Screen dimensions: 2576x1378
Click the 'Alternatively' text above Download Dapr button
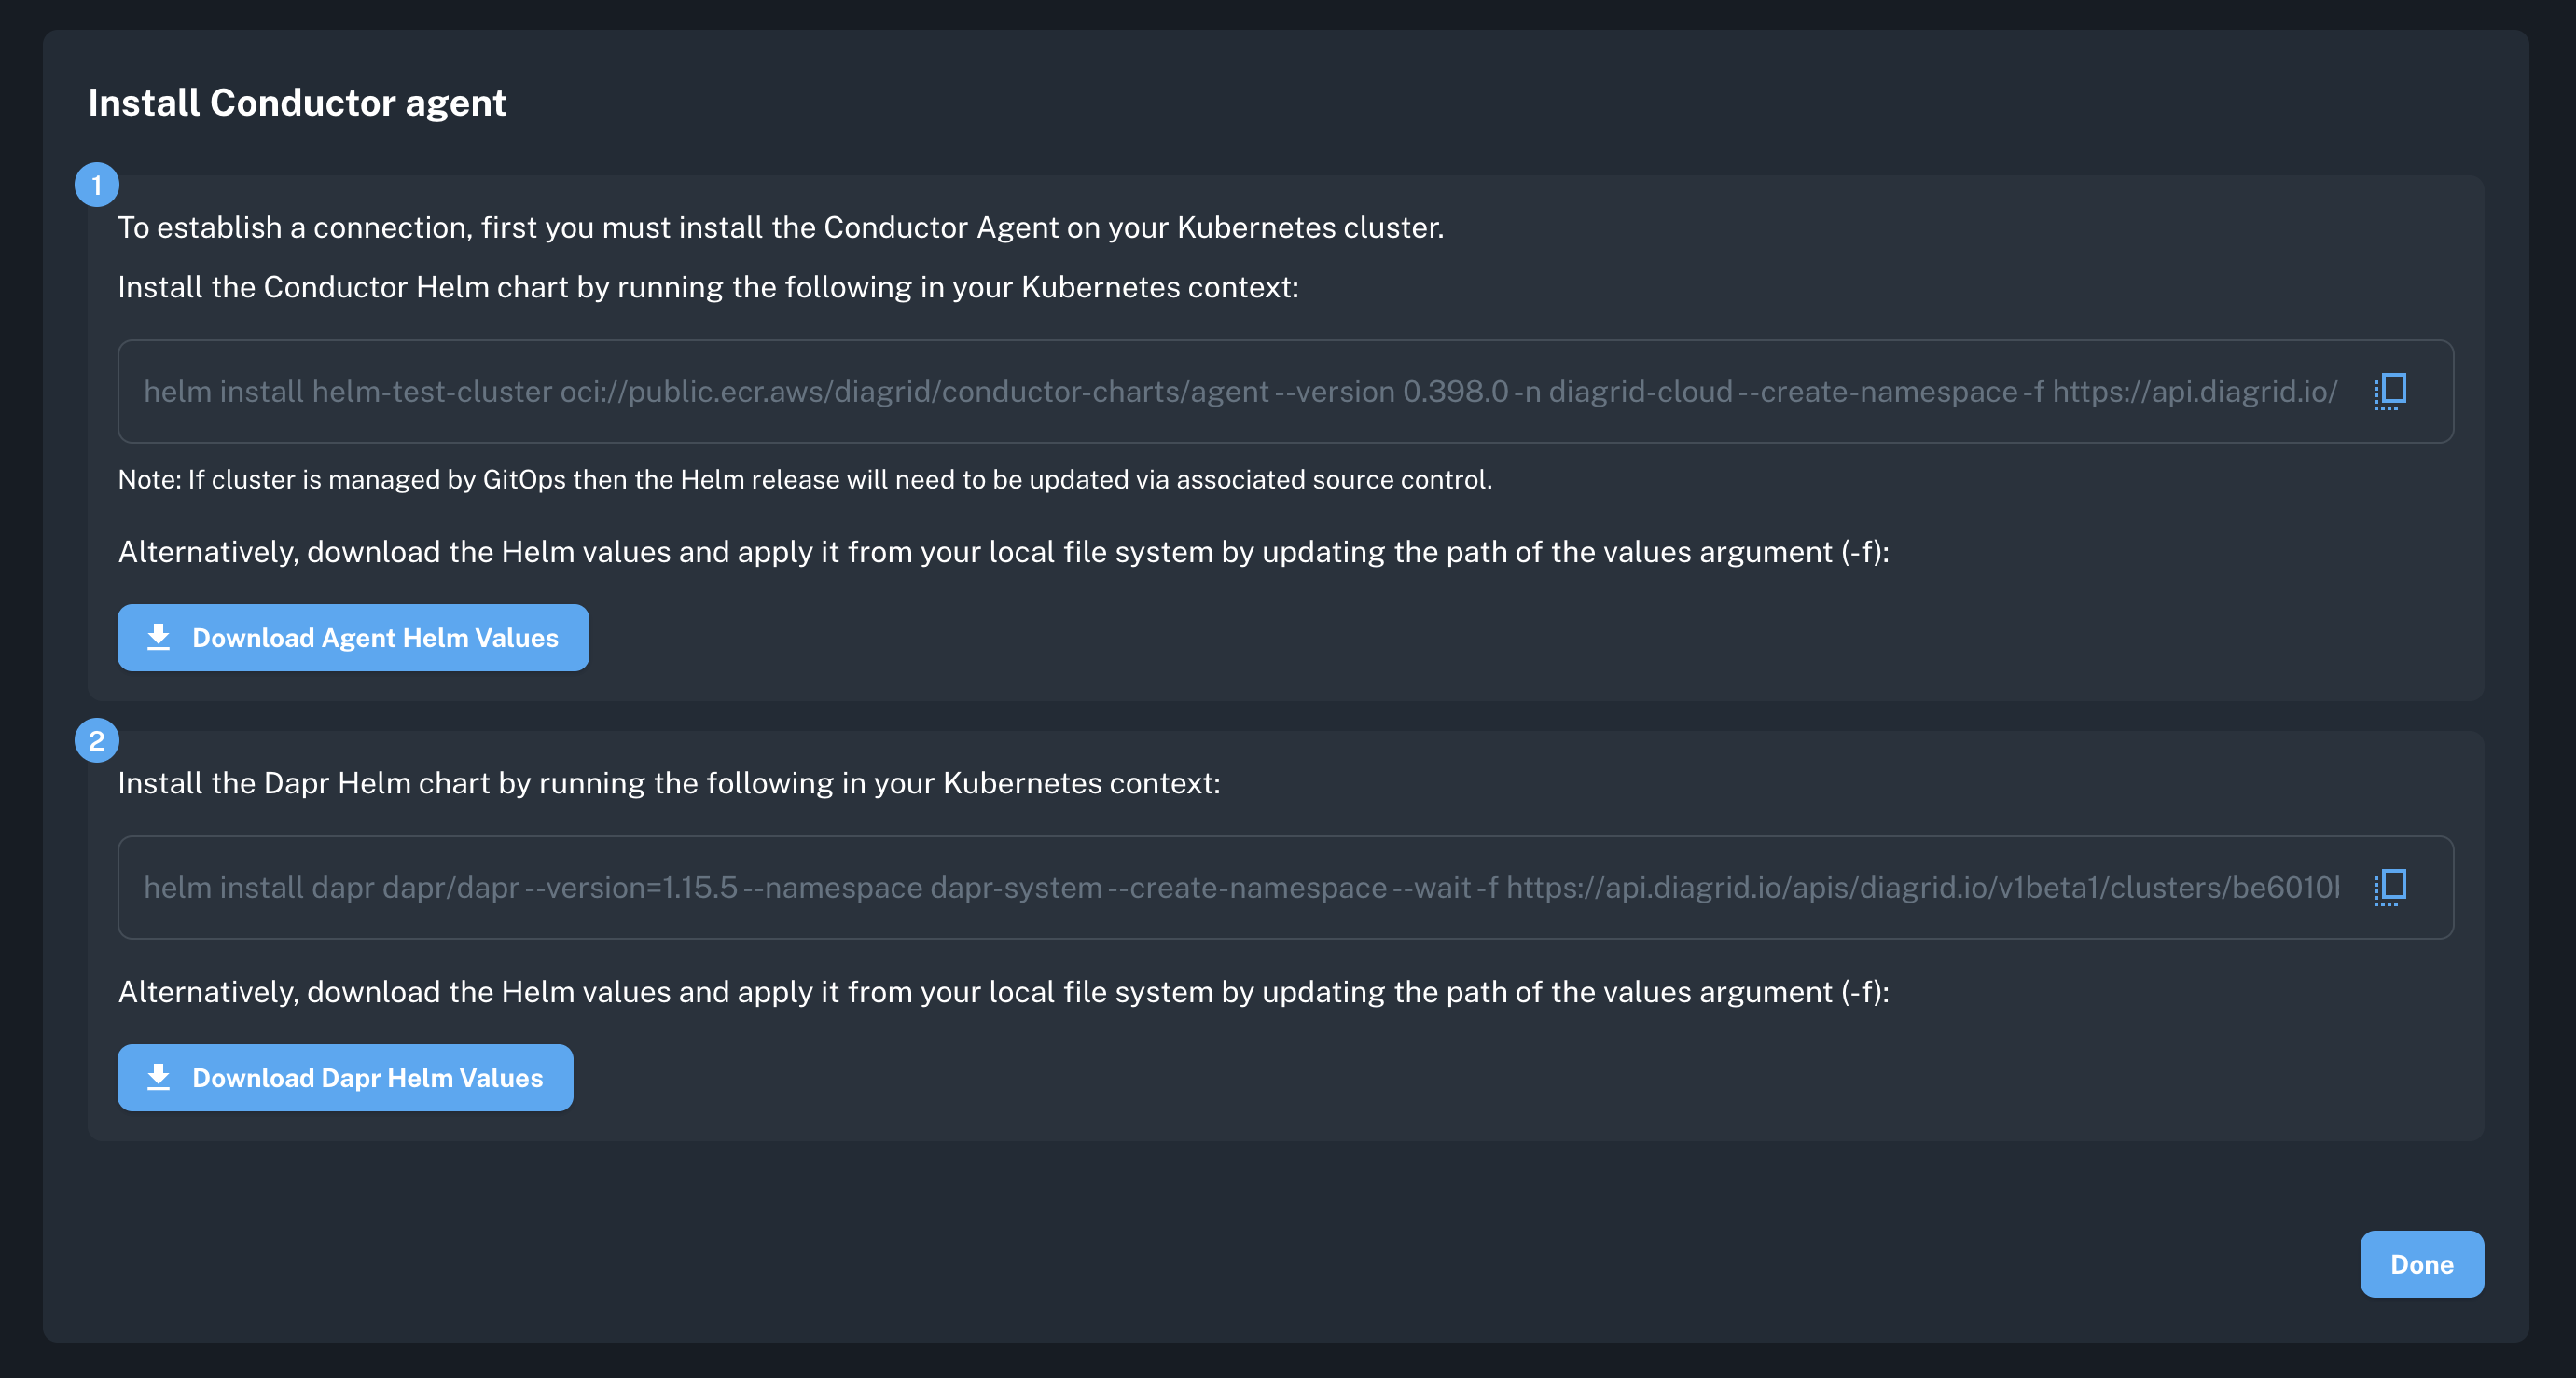point(1004,992)
